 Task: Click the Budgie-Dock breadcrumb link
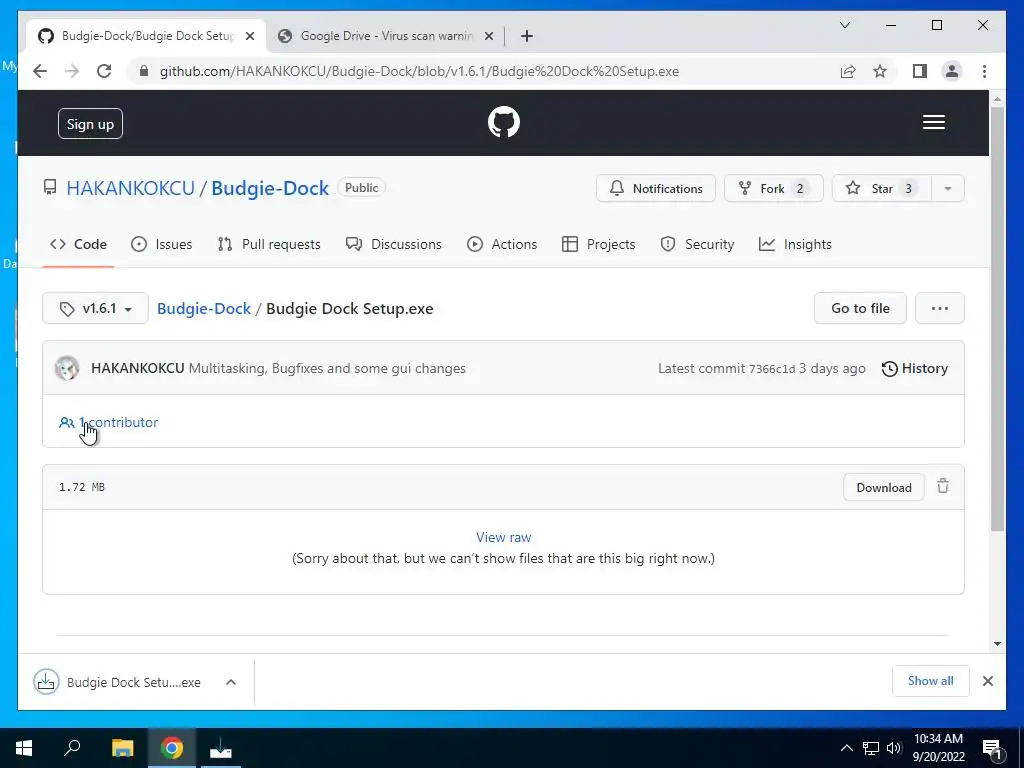(x=204, y=309)
